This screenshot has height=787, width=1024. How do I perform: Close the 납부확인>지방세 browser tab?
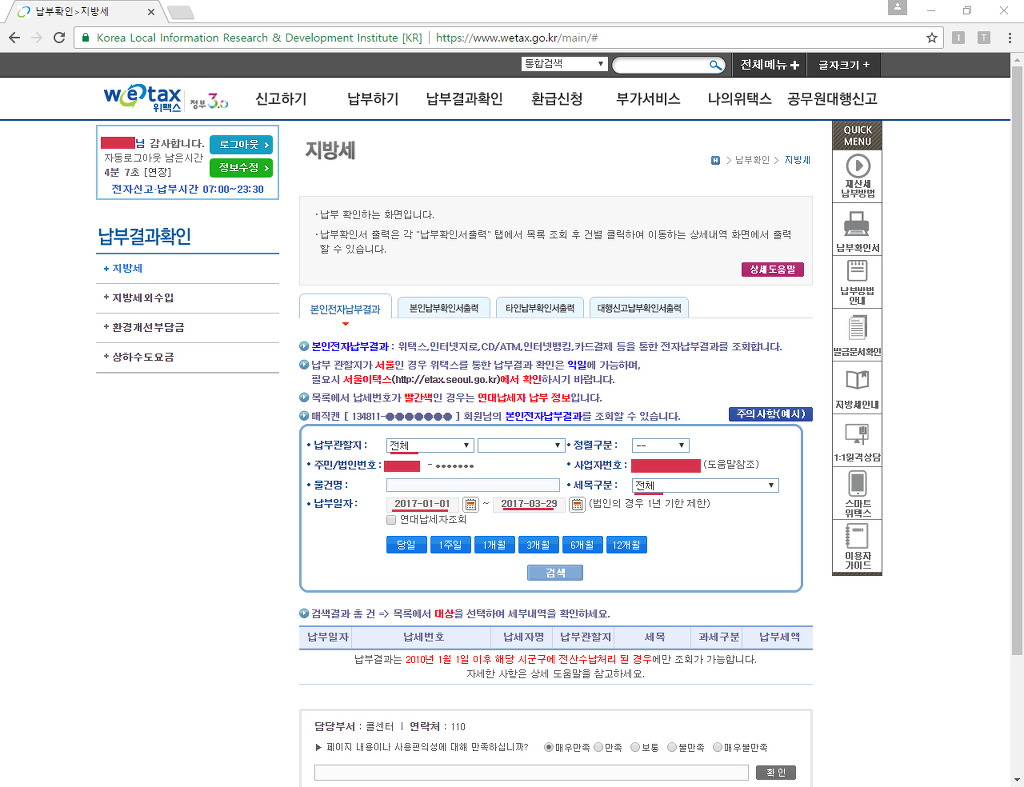(x=151, y=12)
